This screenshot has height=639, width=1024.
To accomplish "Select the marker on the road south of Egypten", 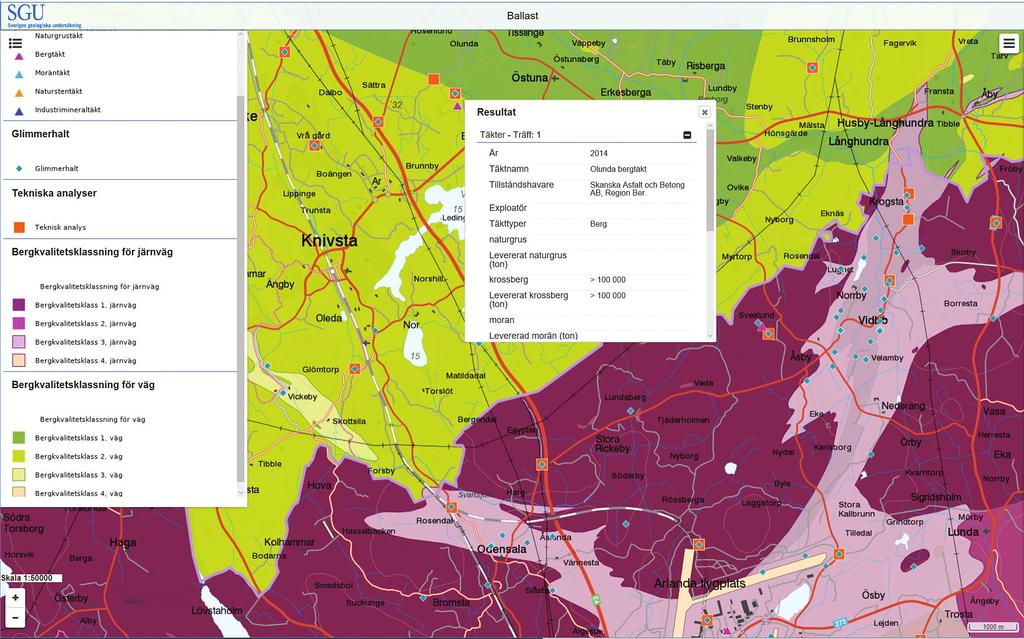I will 541,464.
